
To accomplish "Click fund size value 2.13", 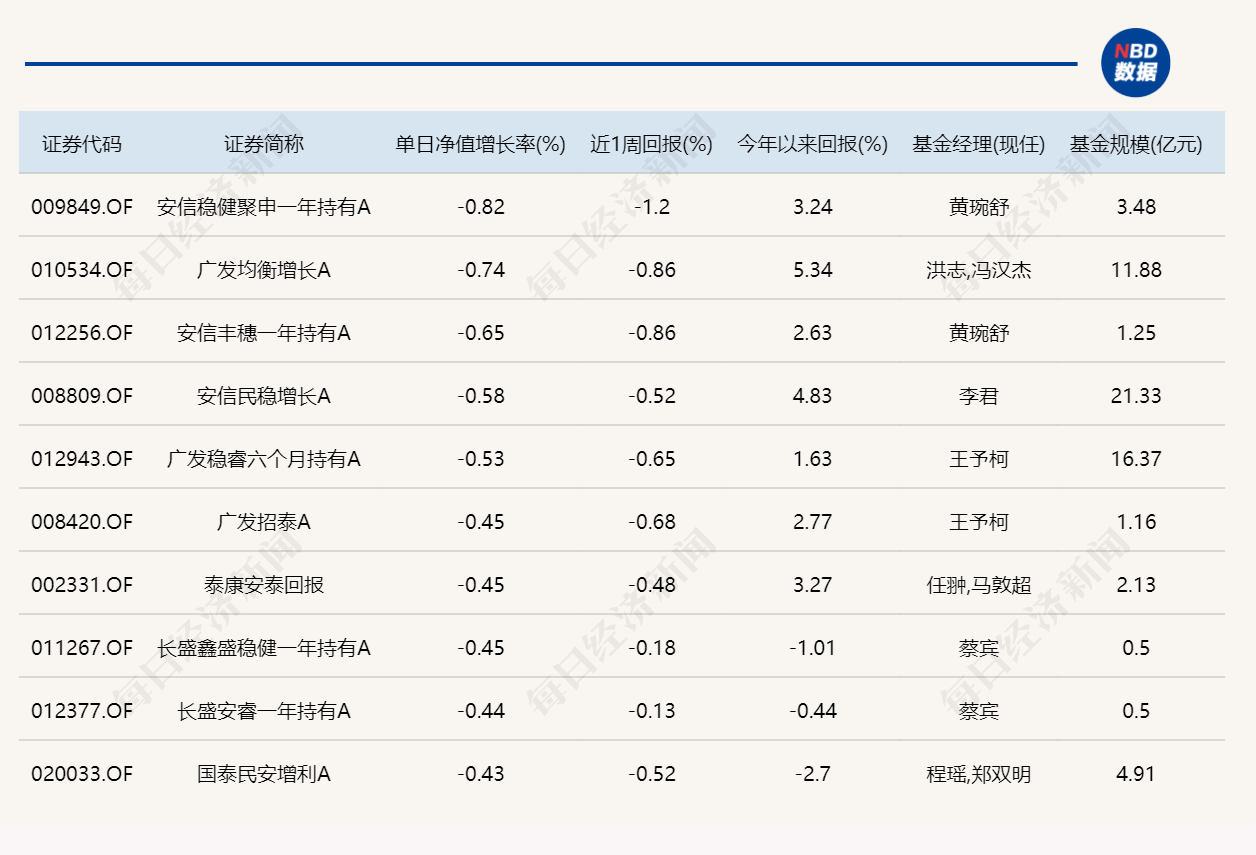I will point(1136,585).
